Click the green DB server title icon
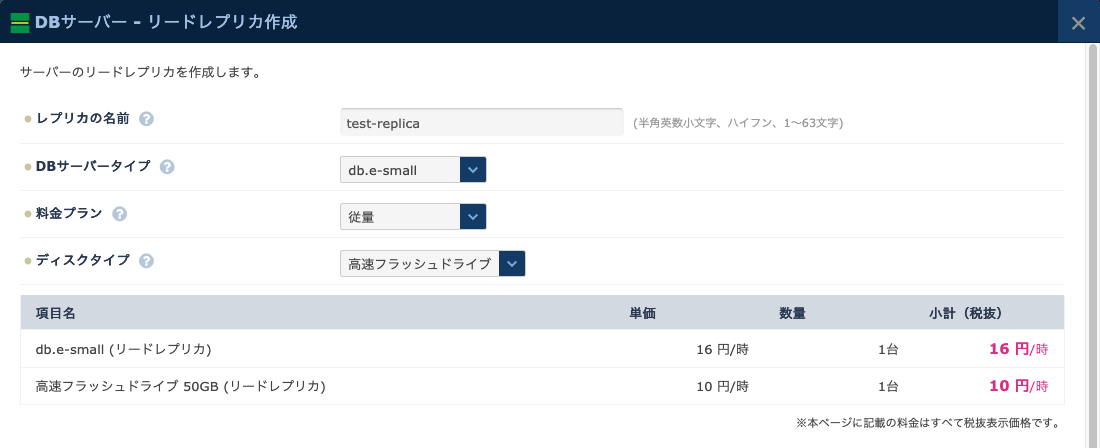The height and width of the screenshot is (448, 1100). (19, 22)
